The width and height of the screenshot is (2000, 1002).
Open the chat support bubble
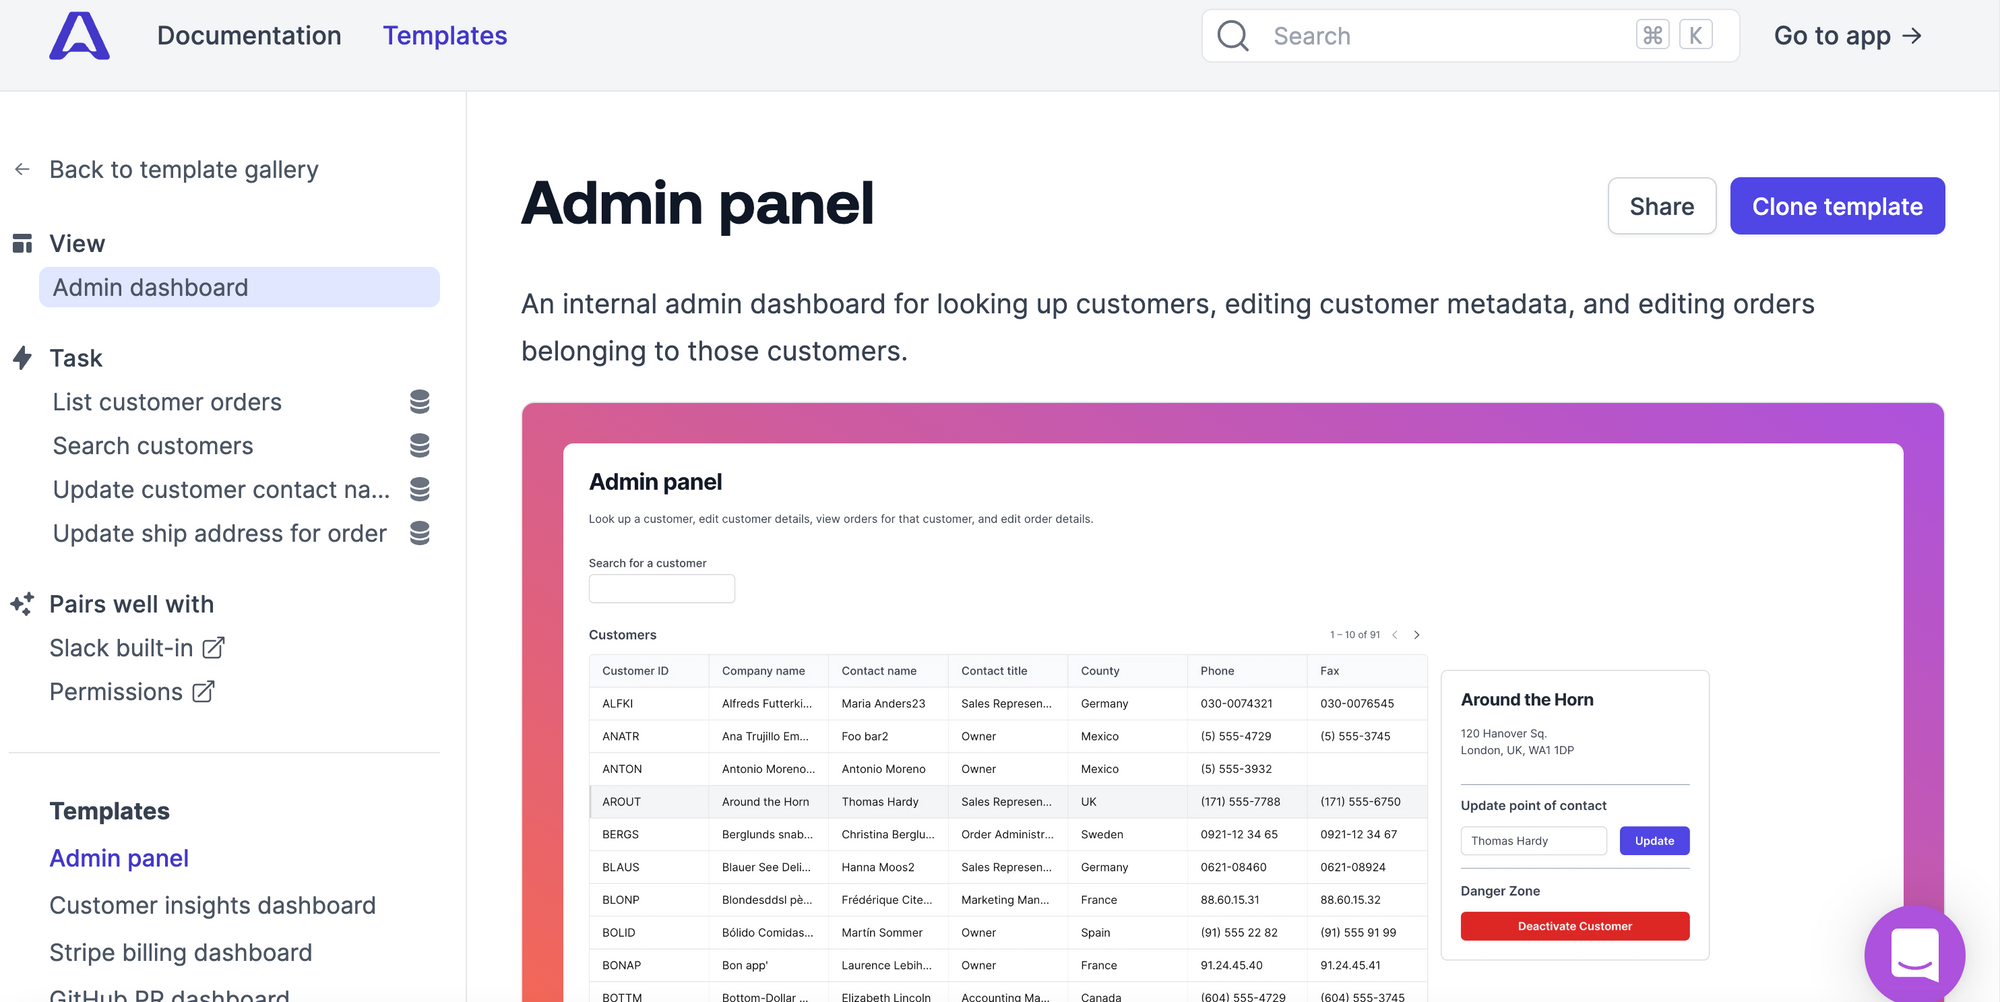point(1914,955)
